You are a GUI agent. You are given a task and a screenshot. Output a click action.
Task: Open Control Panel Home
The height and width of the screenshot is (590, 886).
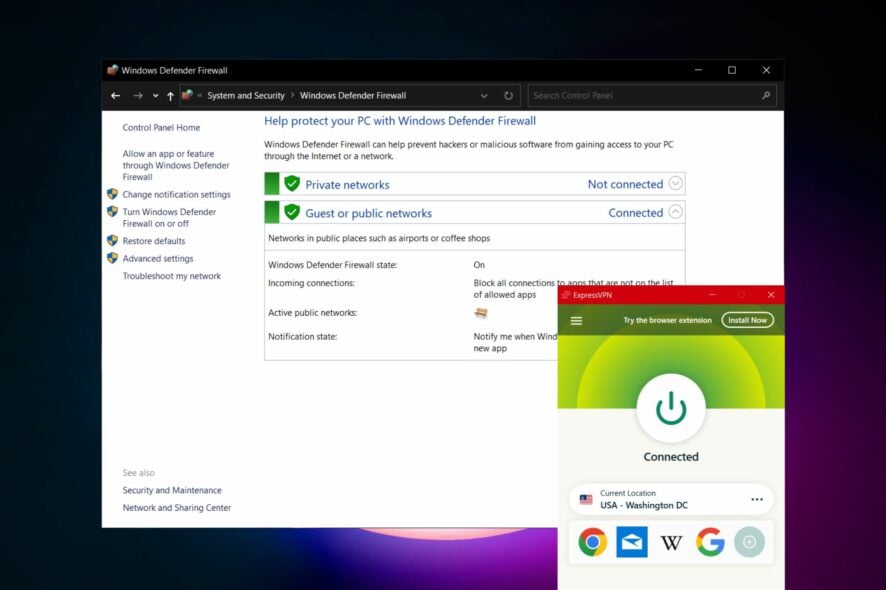coord(162,128)
